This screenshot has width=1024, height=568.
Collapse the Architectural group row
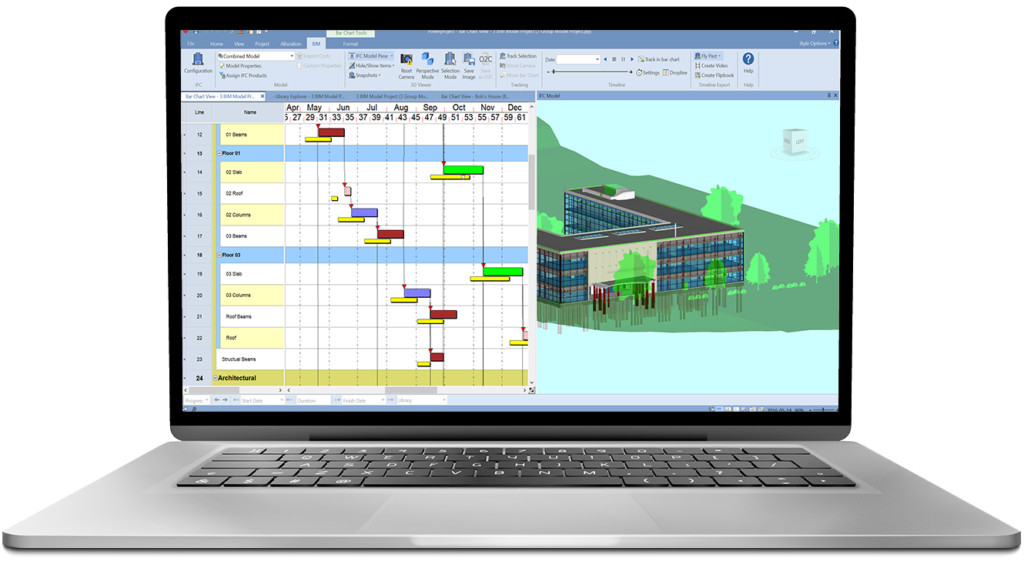(x=216, y=378)
